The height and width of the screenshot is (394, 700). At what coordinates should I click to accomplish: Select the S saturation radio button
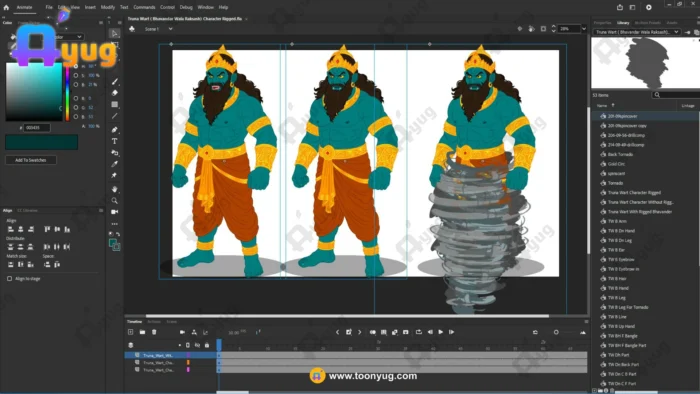pos(75,75)
